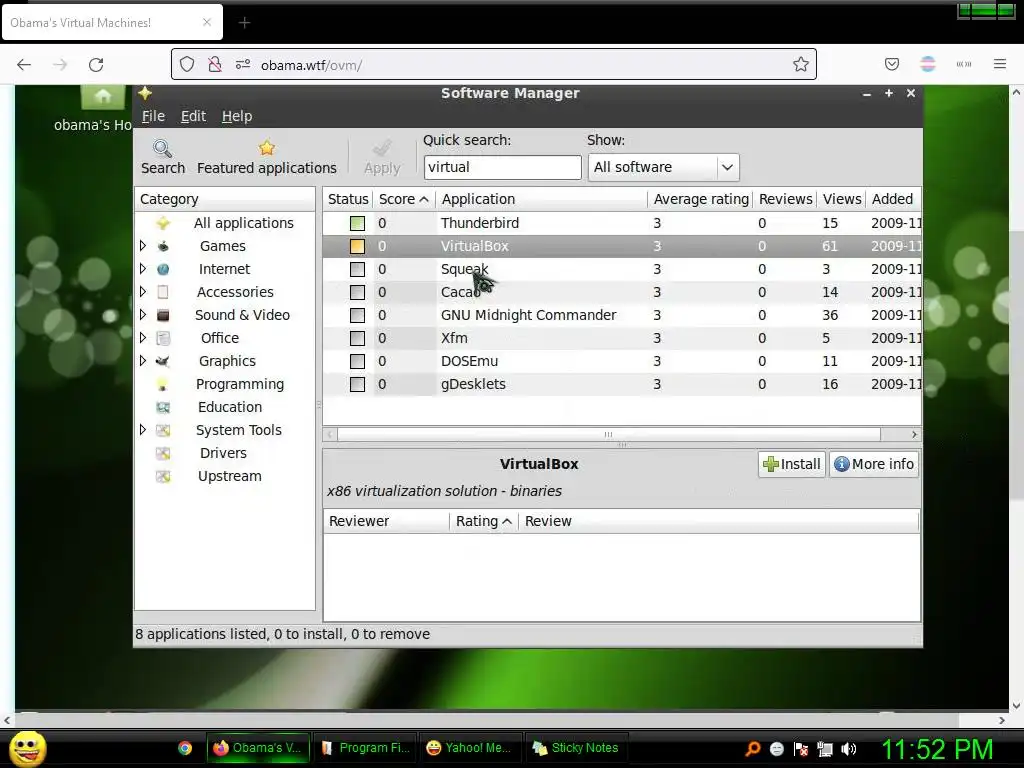Click the Pocket save icon in browser toolbar
1024x768 pixels.
coord(891,64)
